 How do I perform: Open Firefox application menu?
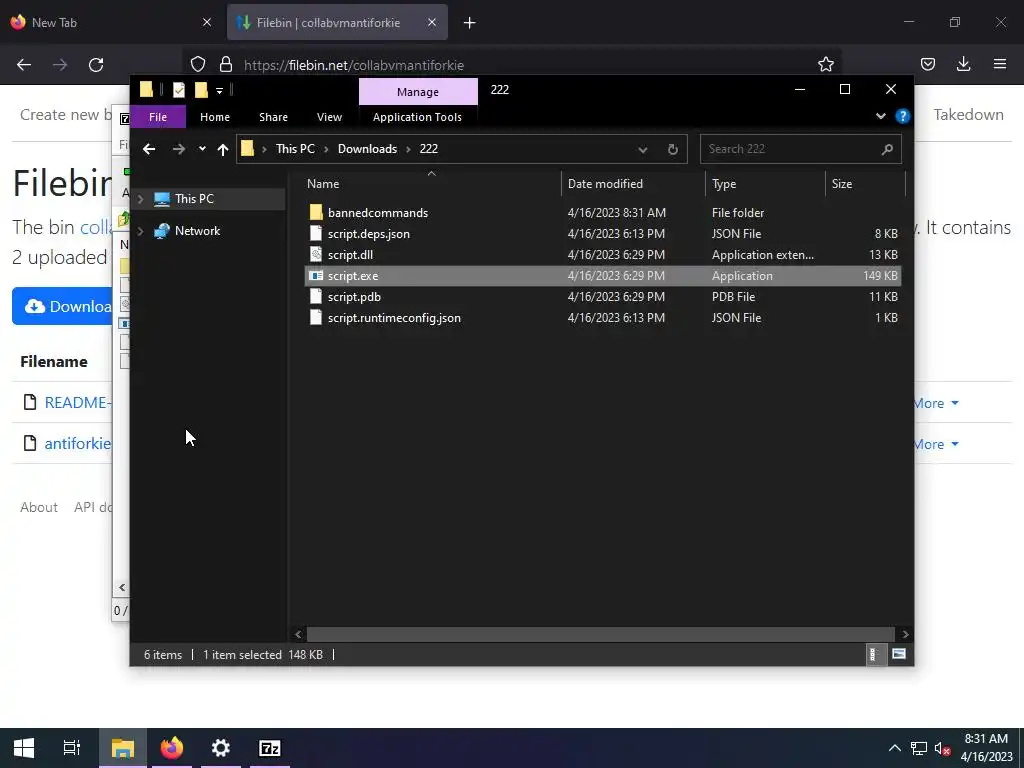pos(999,64)
